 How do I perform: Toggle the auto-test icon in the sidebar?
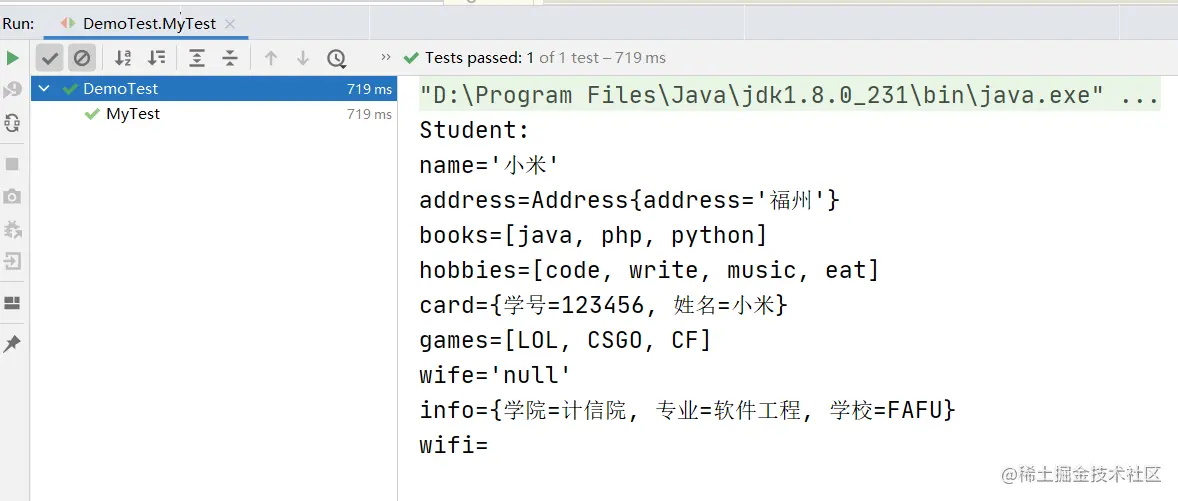pos(12,123)
